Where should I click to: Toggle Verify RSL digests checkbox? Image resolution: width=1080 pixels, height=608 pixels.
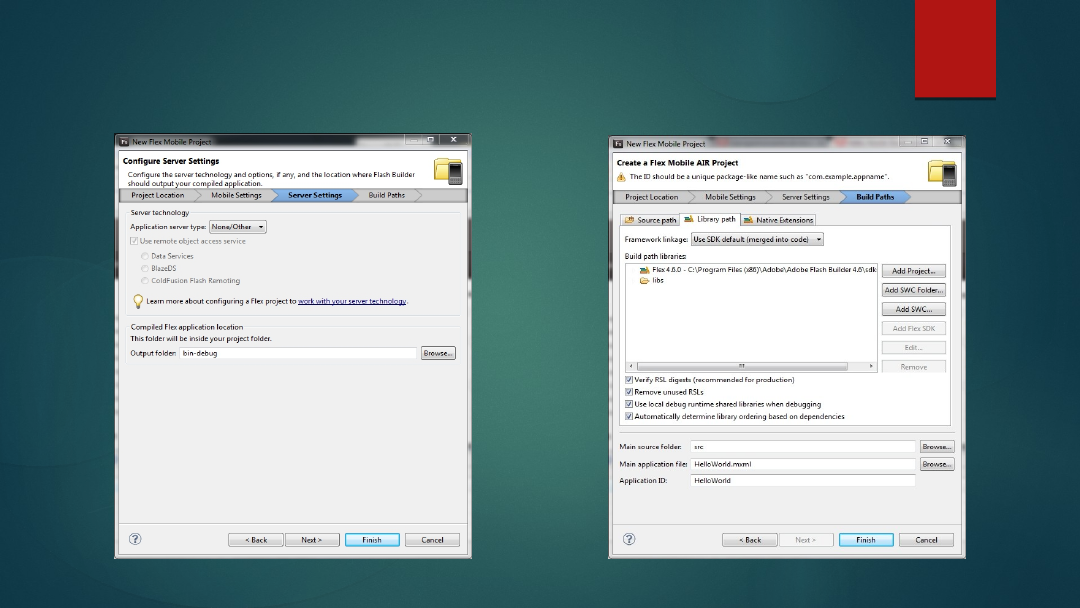tap(629, 380)
